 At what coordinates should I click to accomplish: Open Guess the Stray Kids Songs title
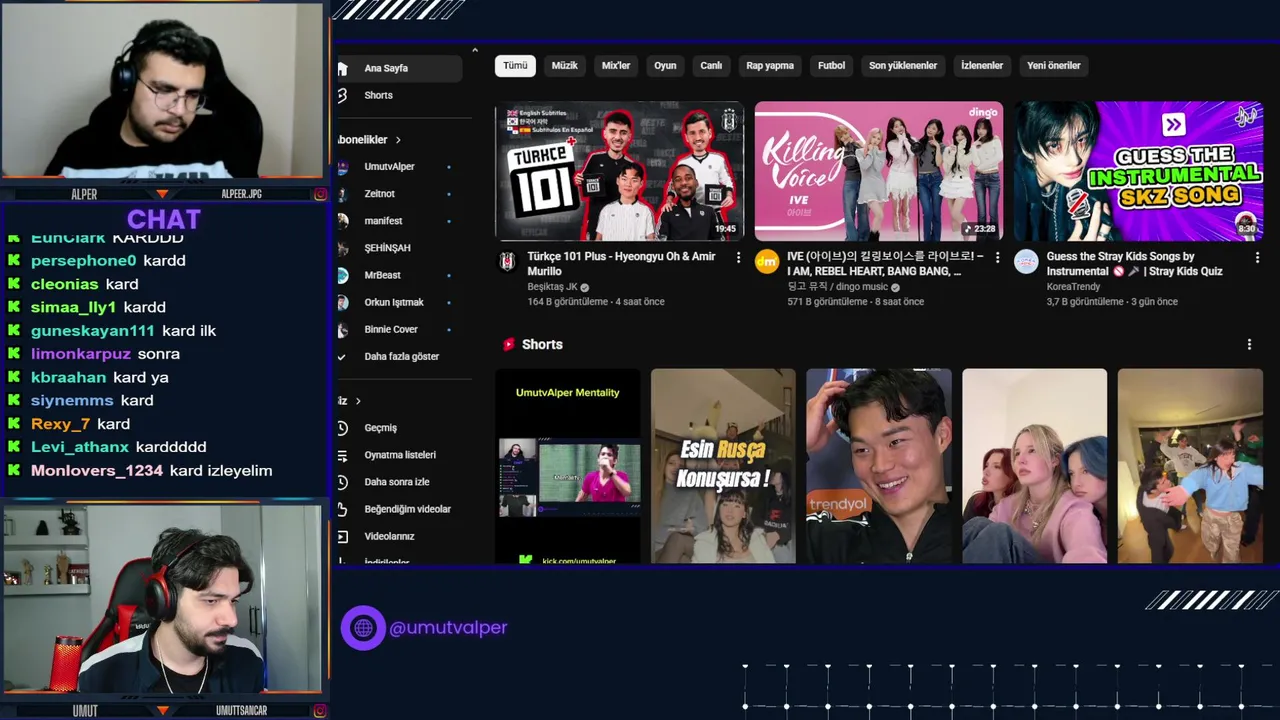tap(1135, 264)
